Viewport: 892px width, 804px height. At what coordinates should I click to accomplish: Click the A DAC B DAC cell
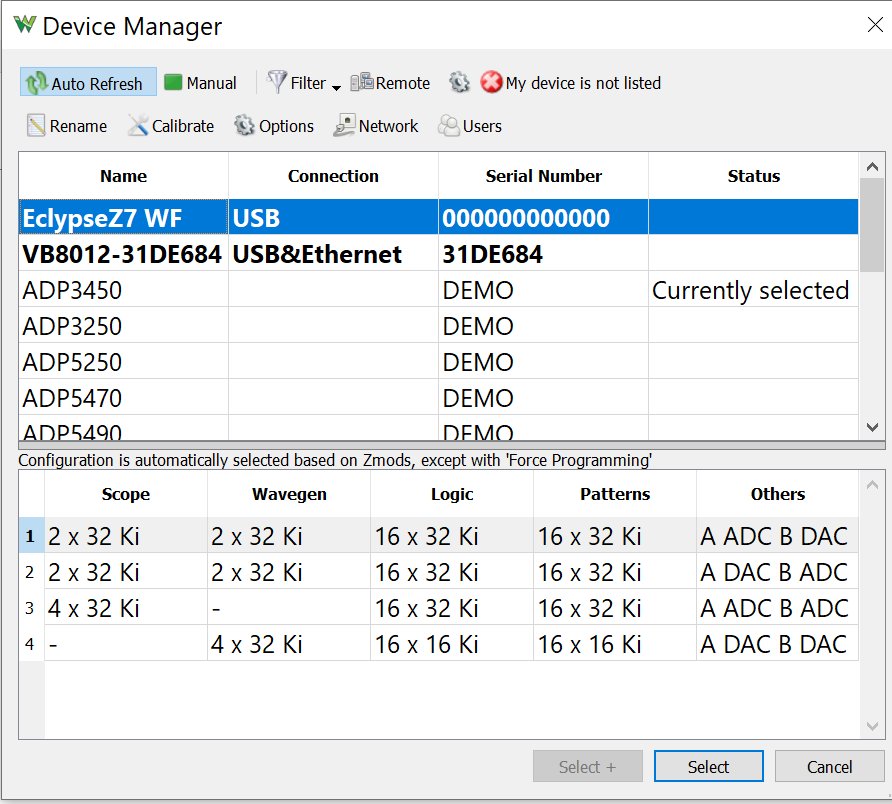[777, 644]
